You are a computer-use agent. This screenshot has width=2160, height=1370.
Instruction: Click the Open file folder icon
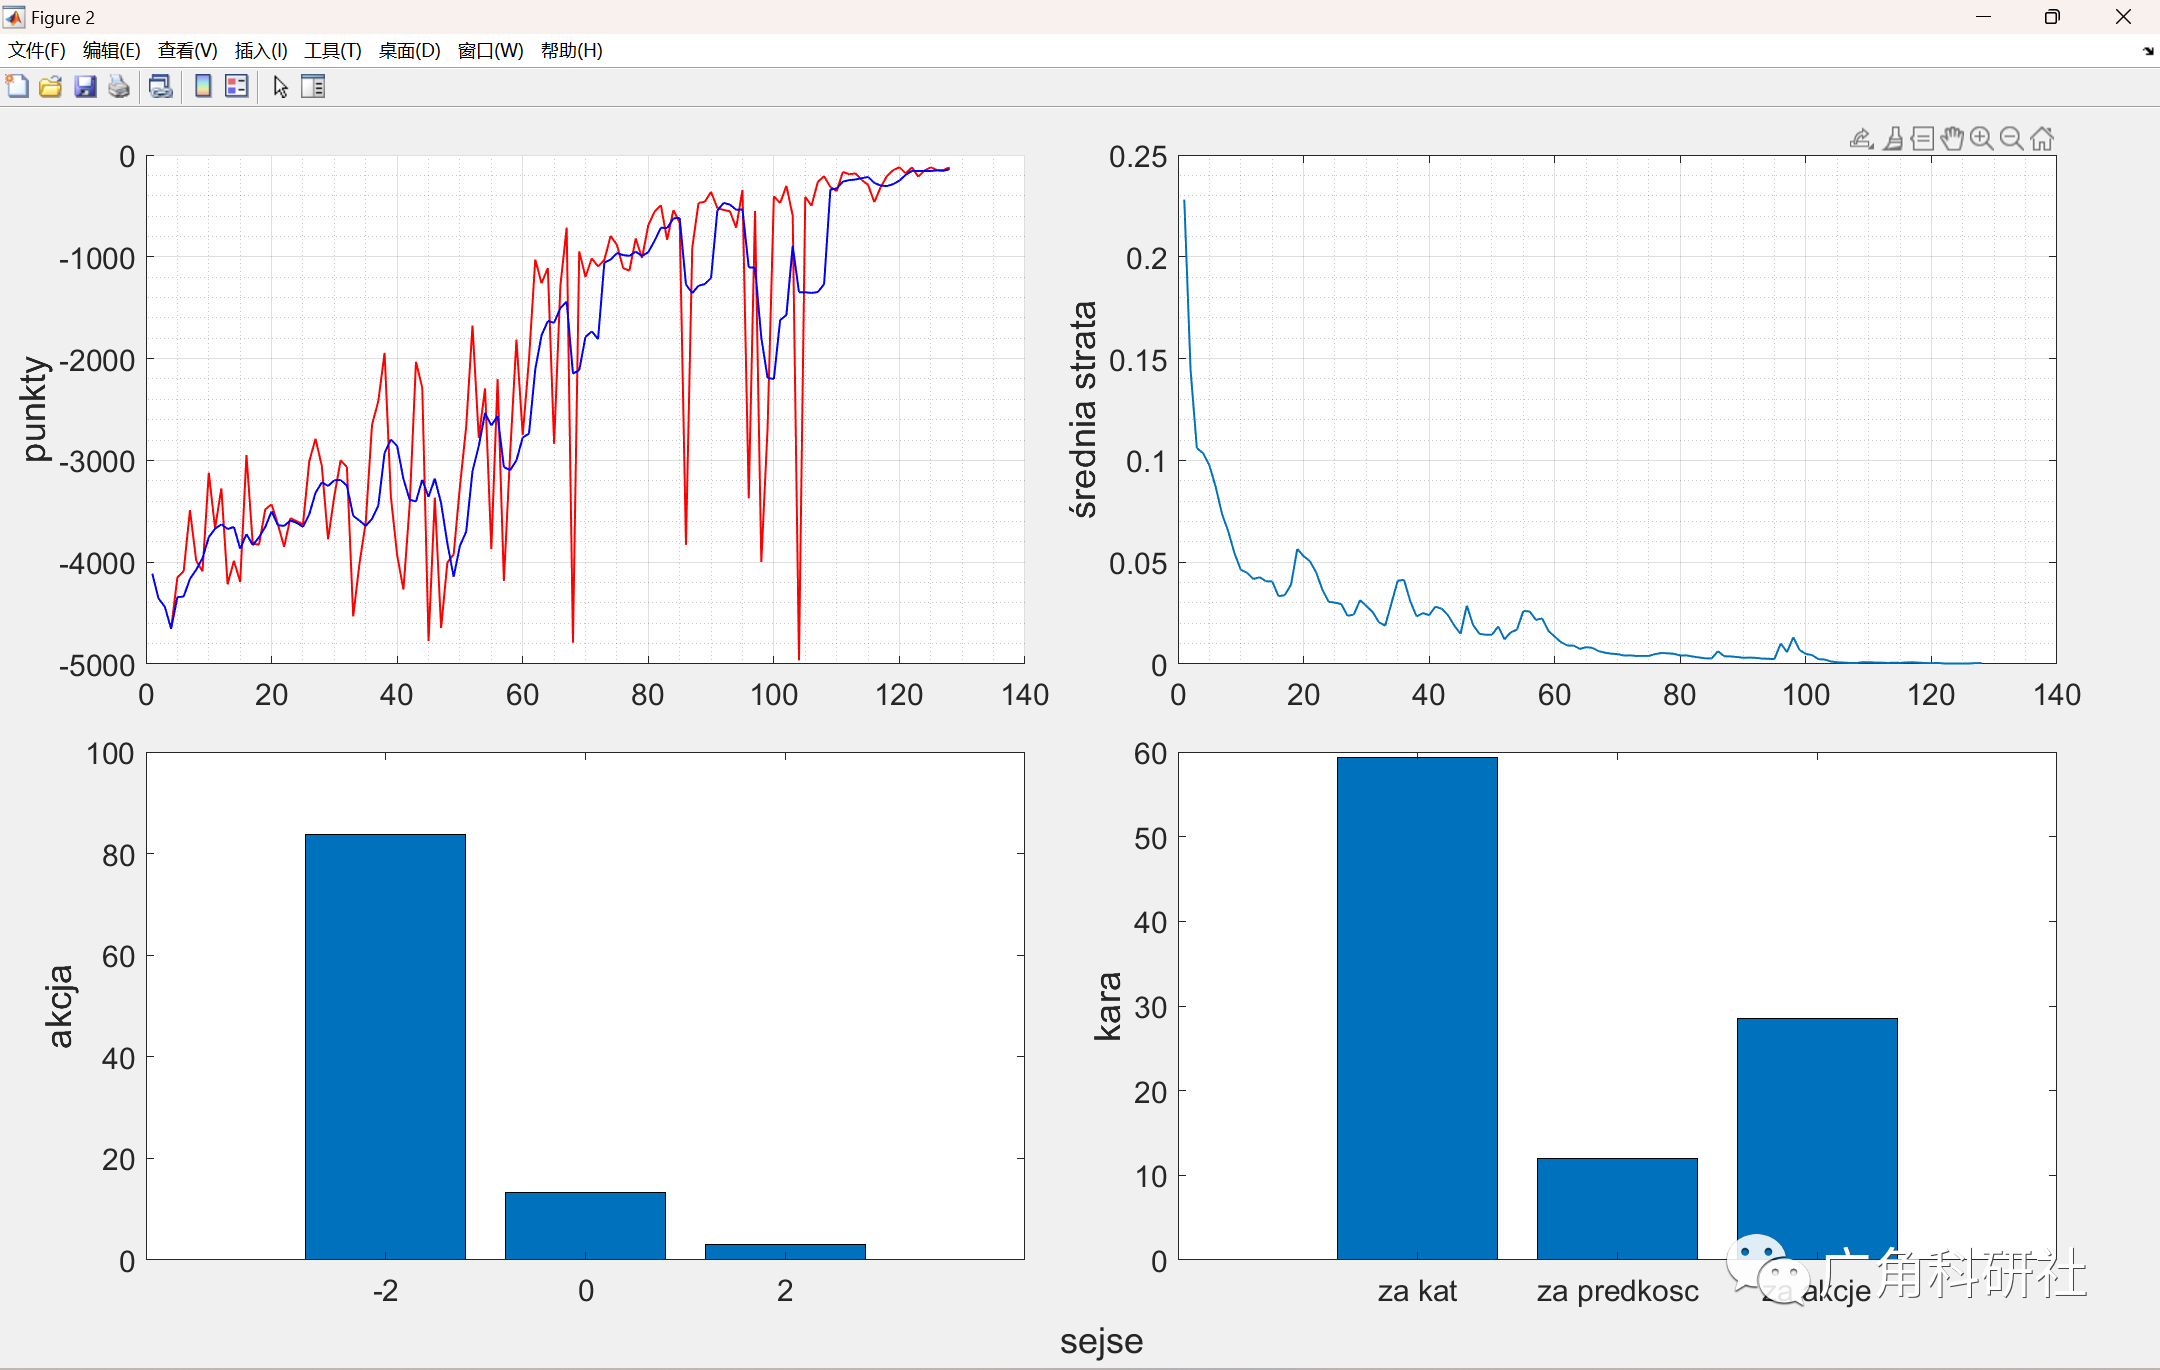coord(51,87)
